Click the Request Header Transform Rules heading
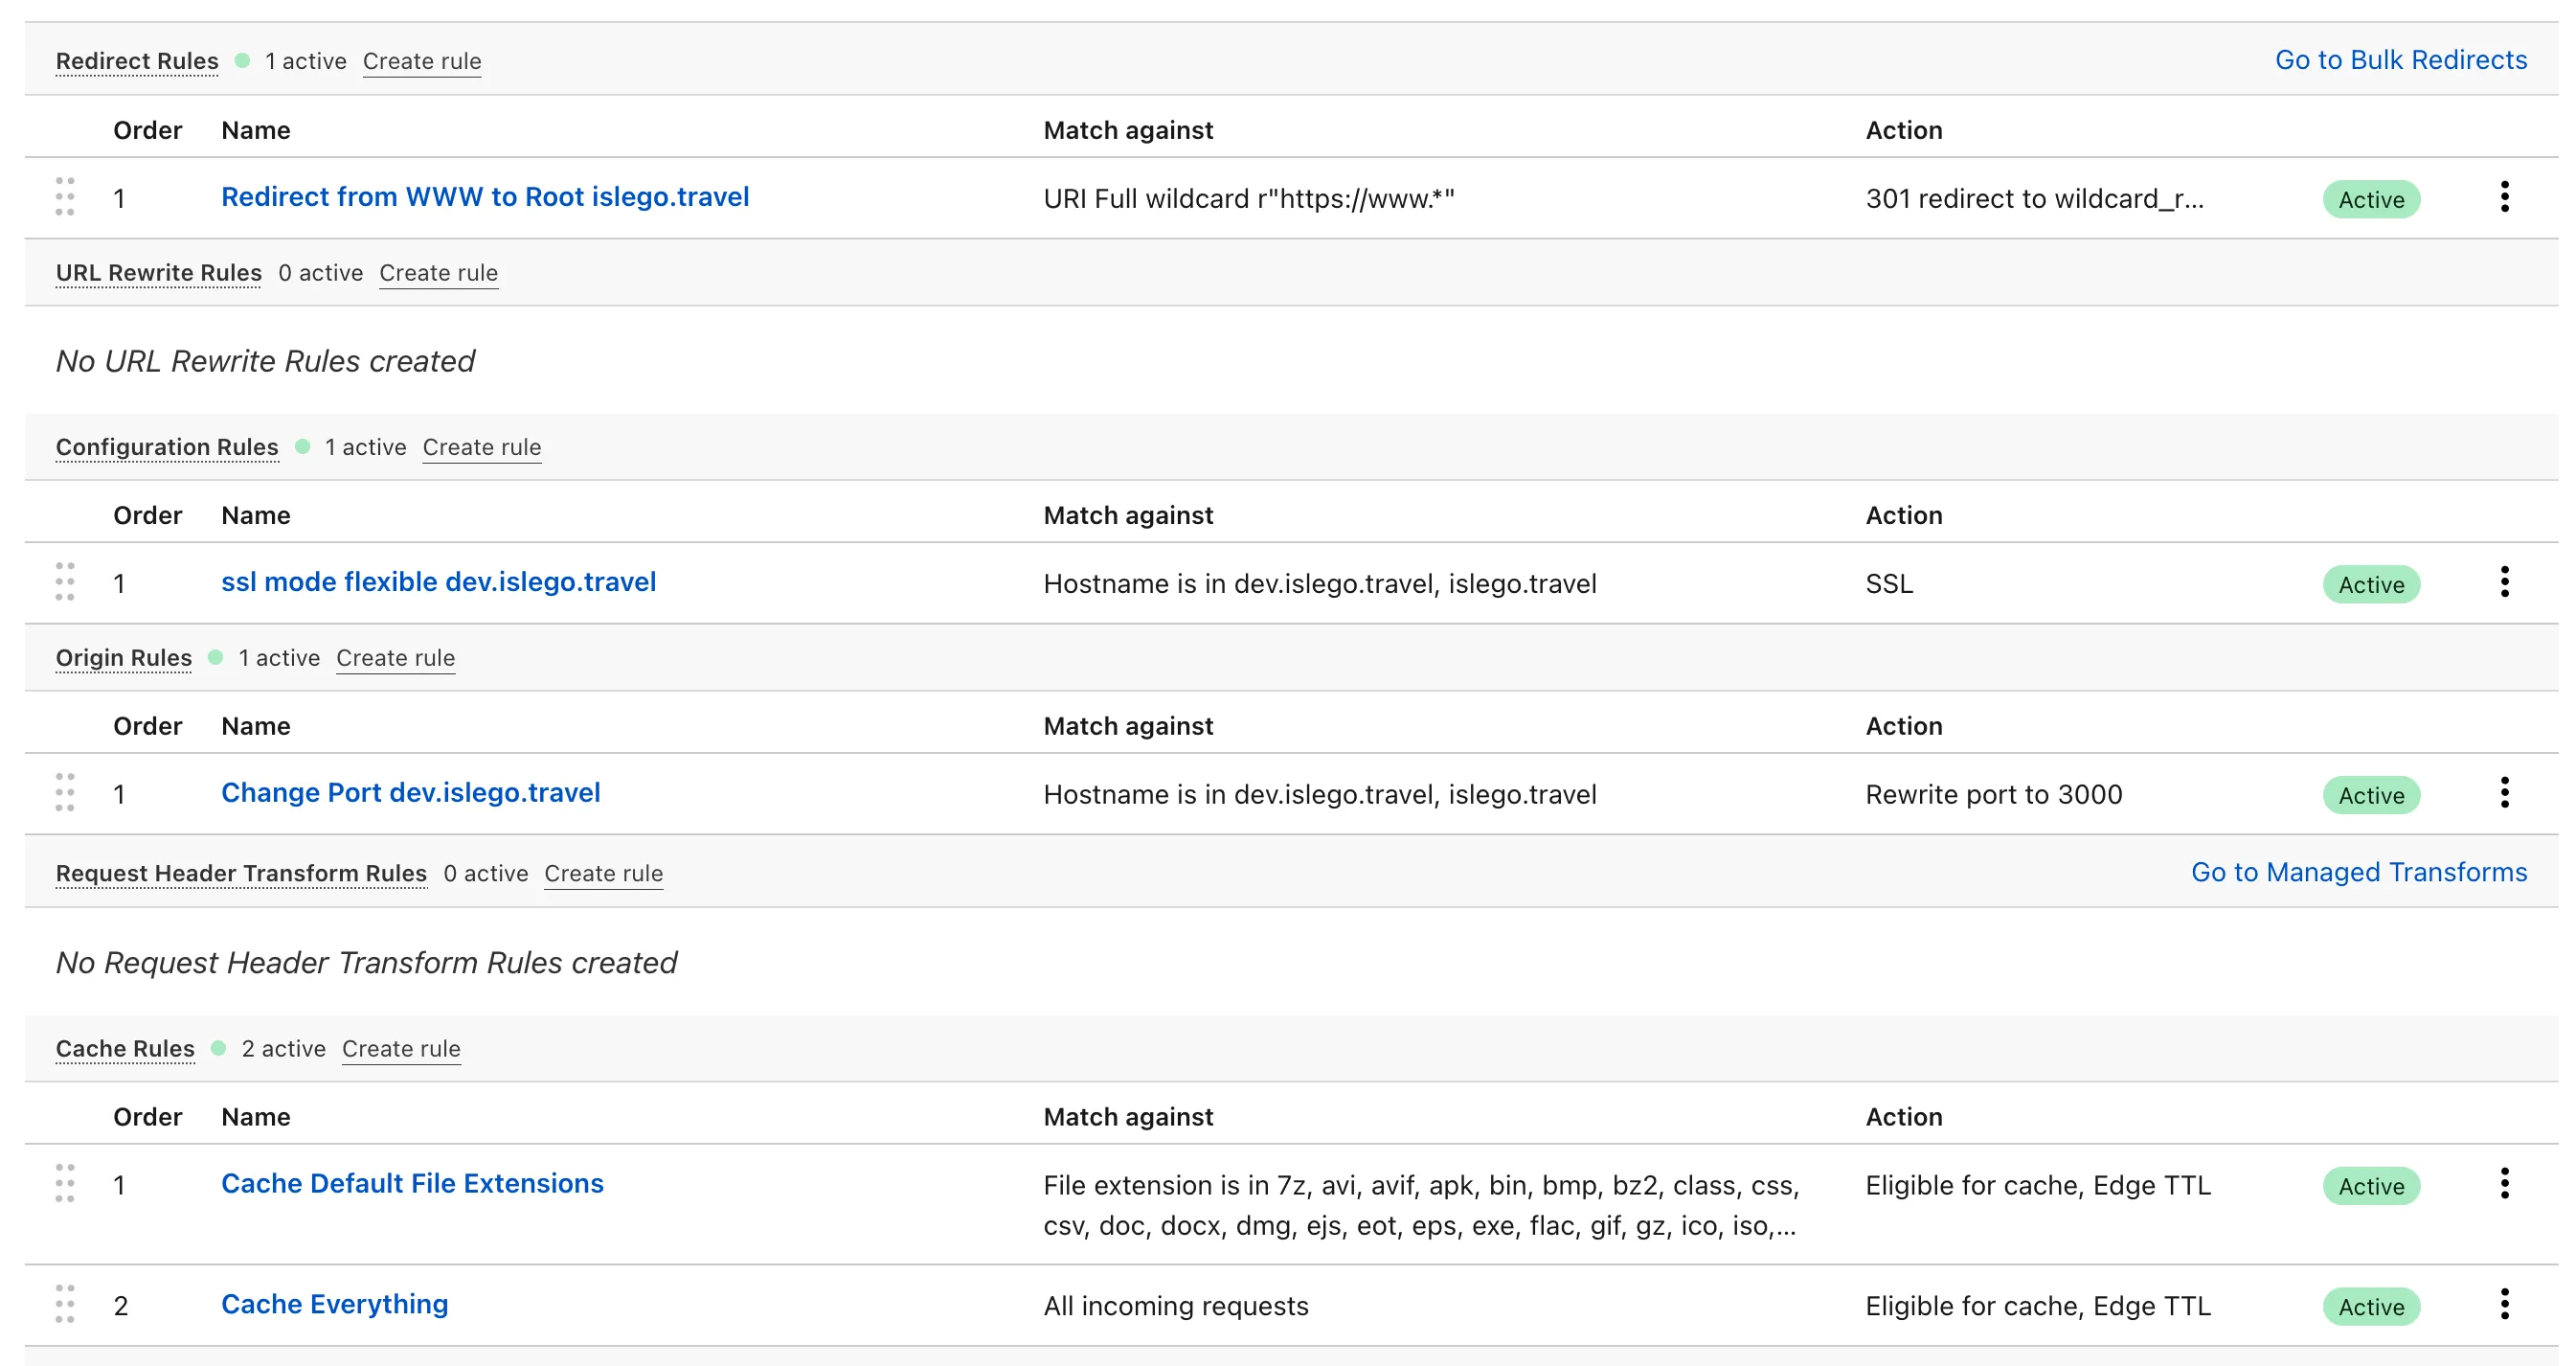This screenshot has width=2576, height=1366. 241,874
